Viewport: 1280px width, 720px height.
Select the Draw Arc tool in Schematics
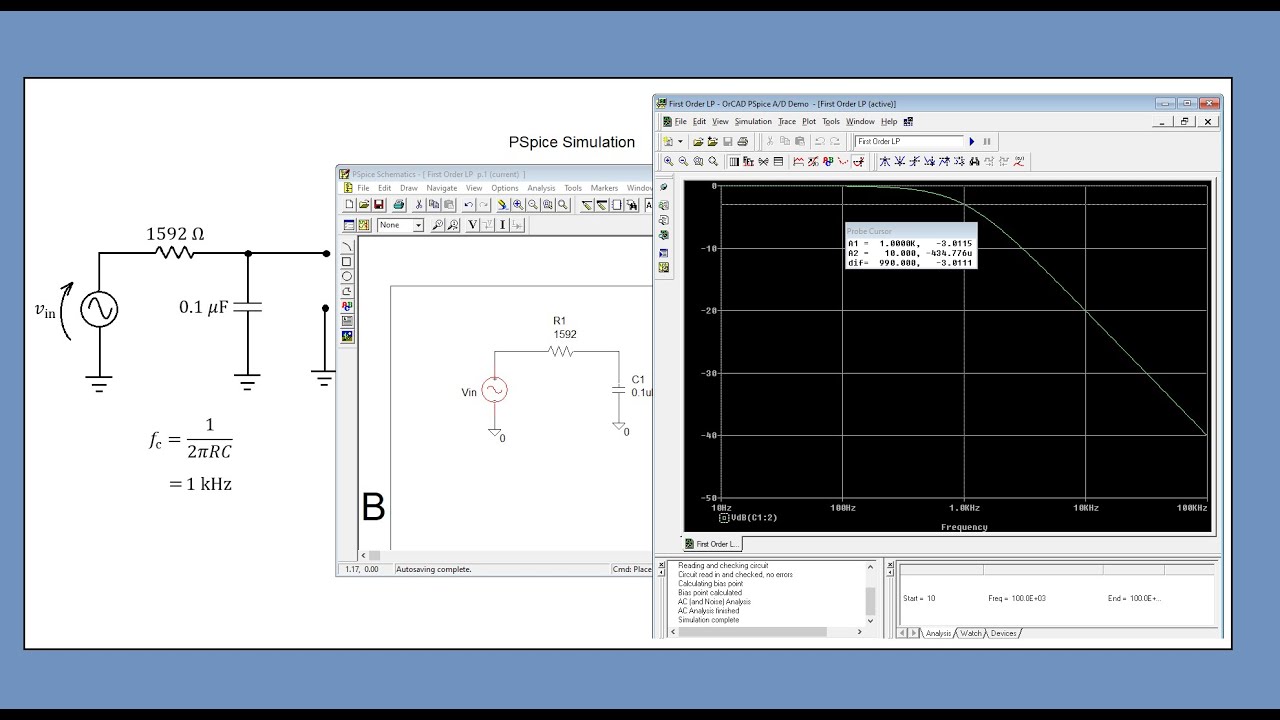(347, 246)
